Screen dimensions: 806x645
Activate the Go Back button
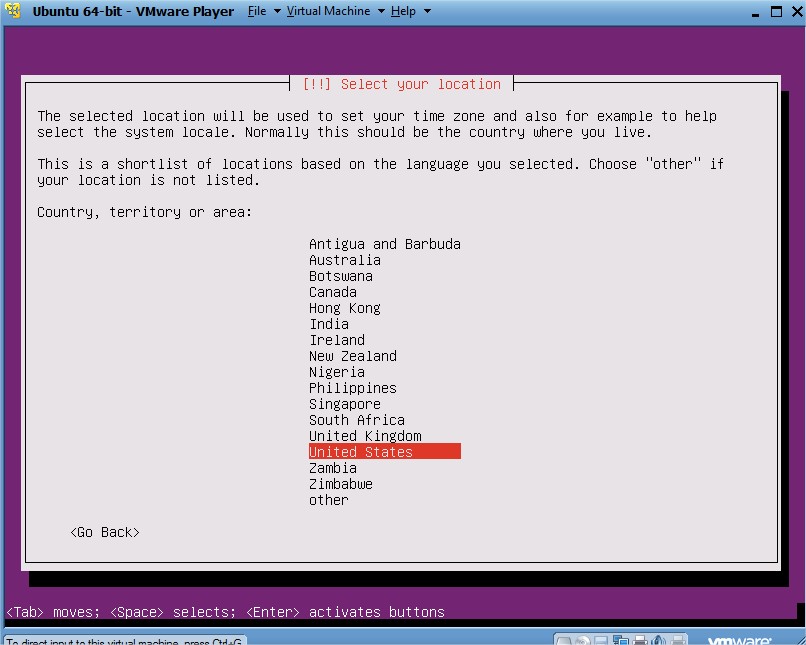click(x=105, y=532)
